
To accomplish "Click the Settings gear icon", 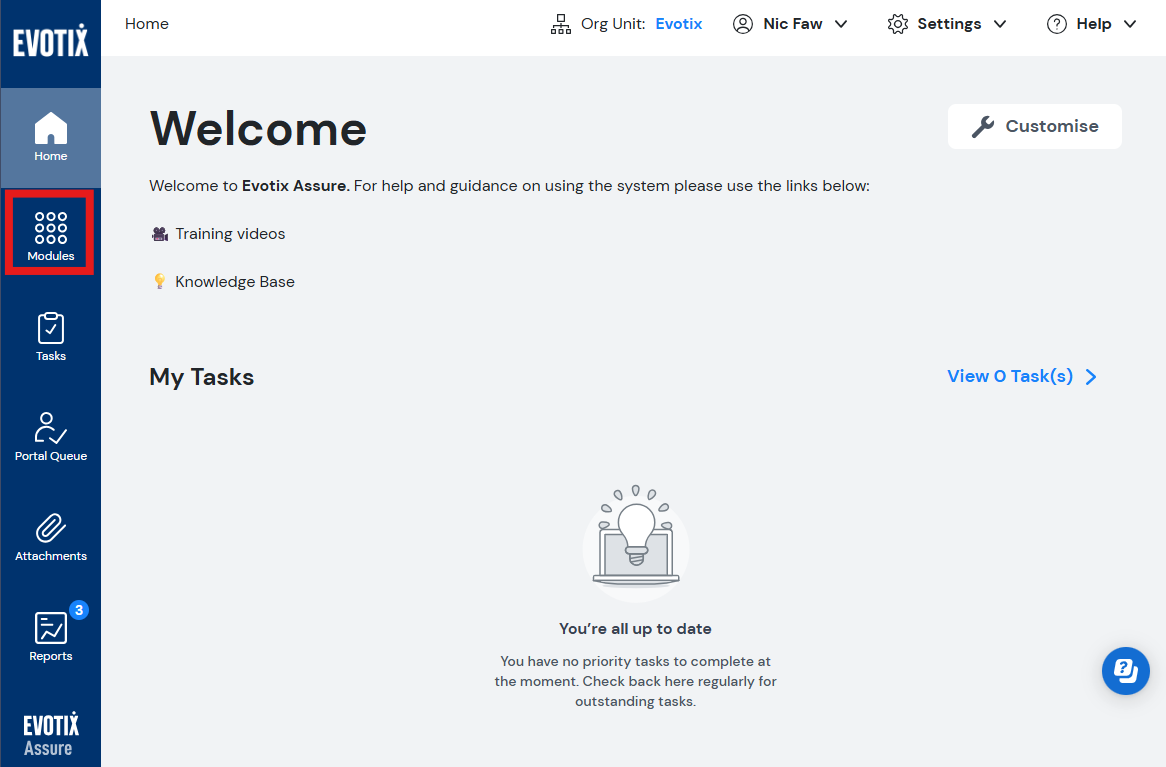I will click(898, 25).
